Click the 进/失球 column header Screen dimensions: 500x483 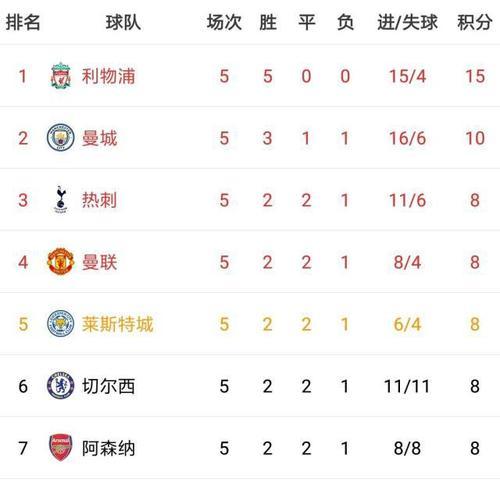point(407,22)
